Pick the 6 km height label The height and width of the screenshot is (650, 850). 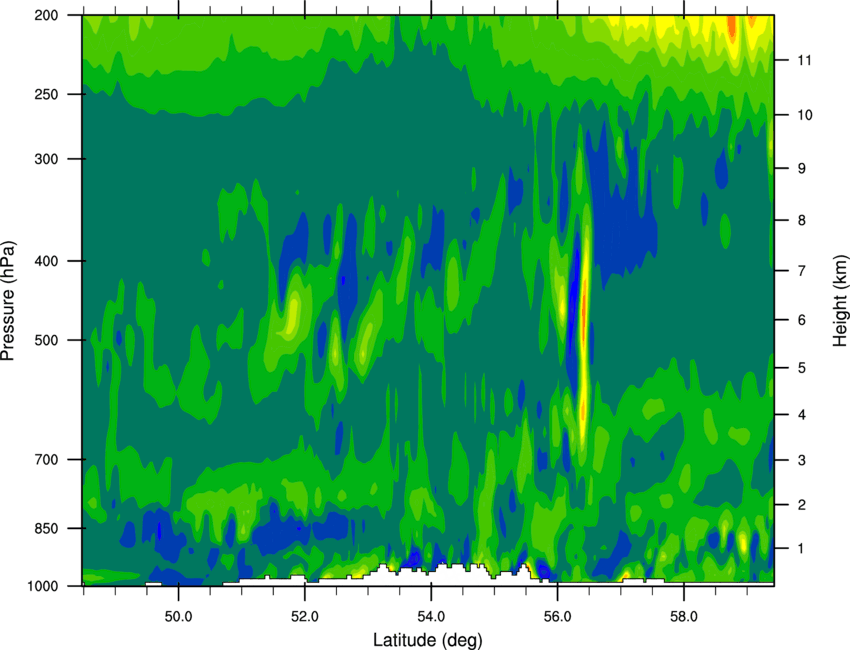point(801,320)
